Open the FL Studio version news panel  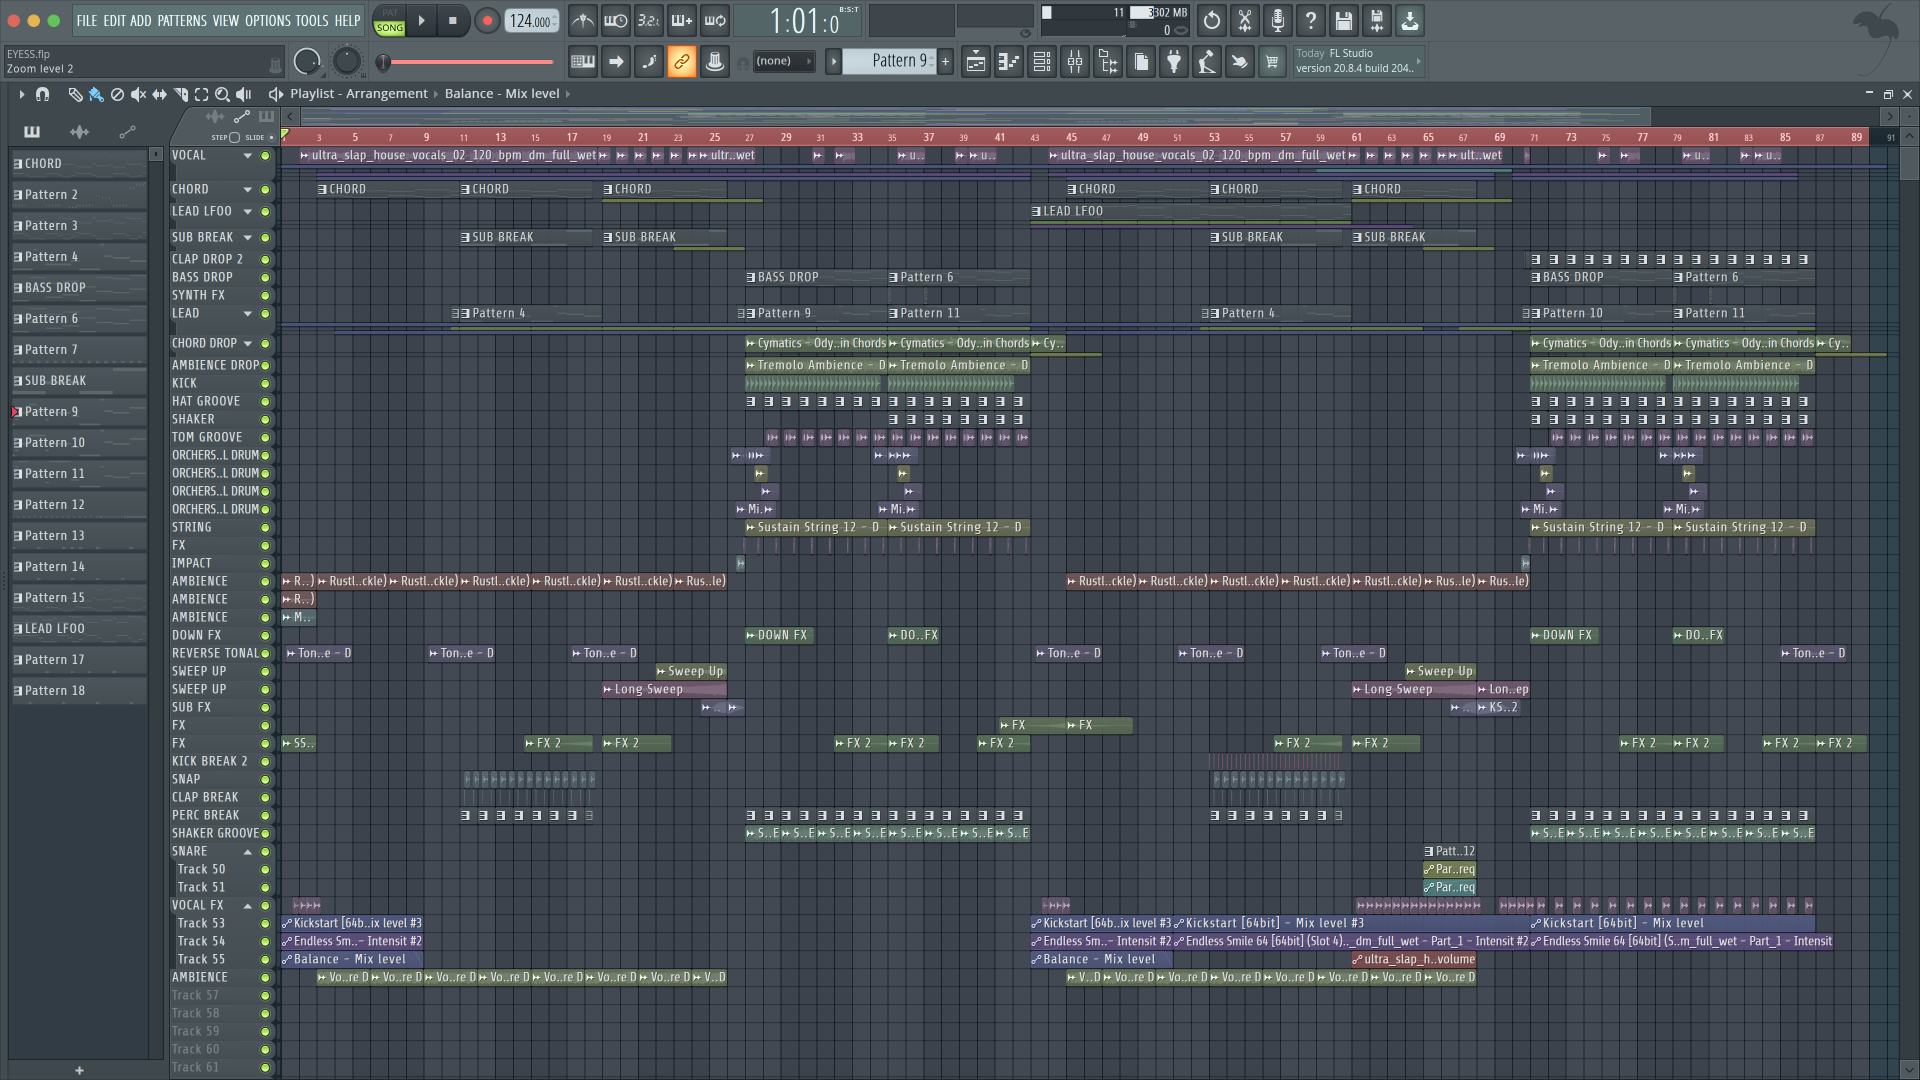tap(1358, 62)
